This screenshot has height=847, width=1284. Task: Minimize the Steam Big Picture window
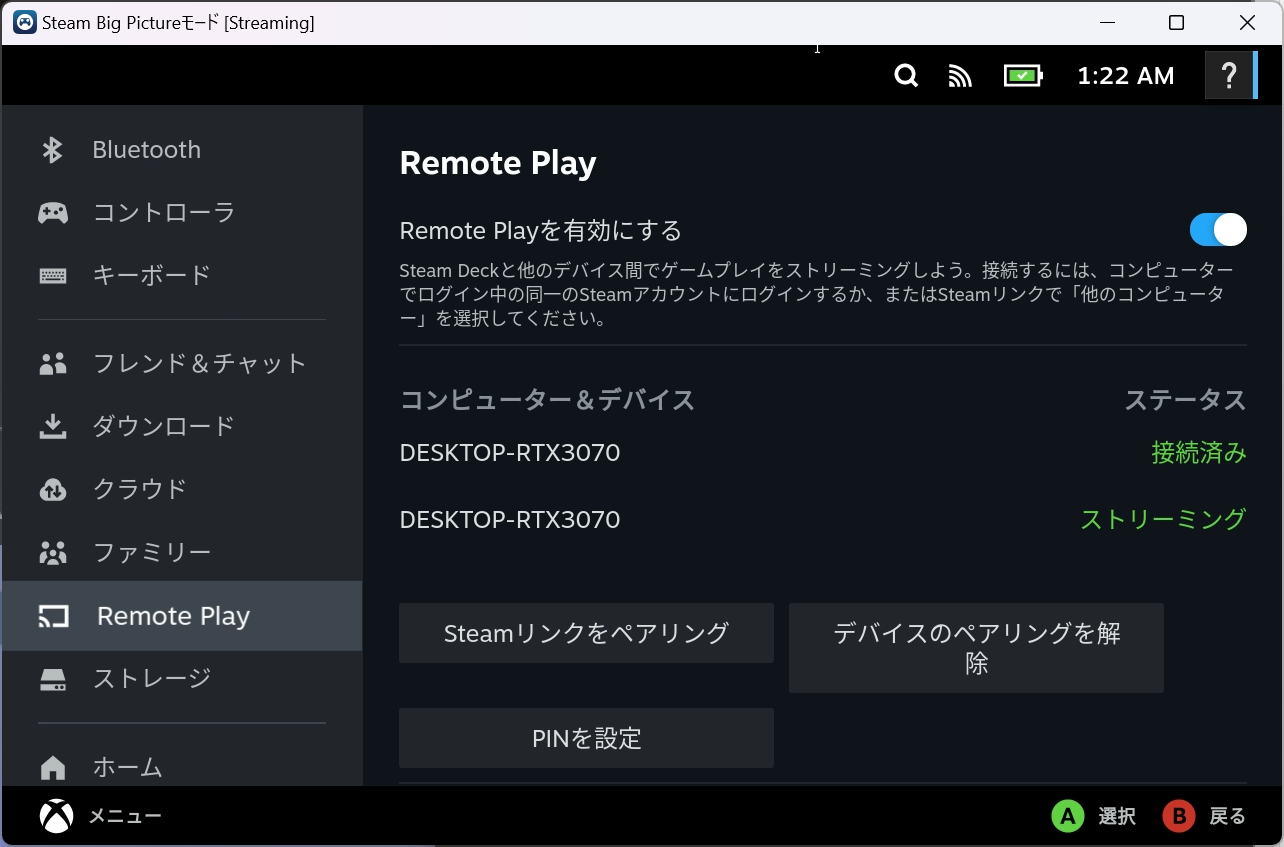[1107, 22]
